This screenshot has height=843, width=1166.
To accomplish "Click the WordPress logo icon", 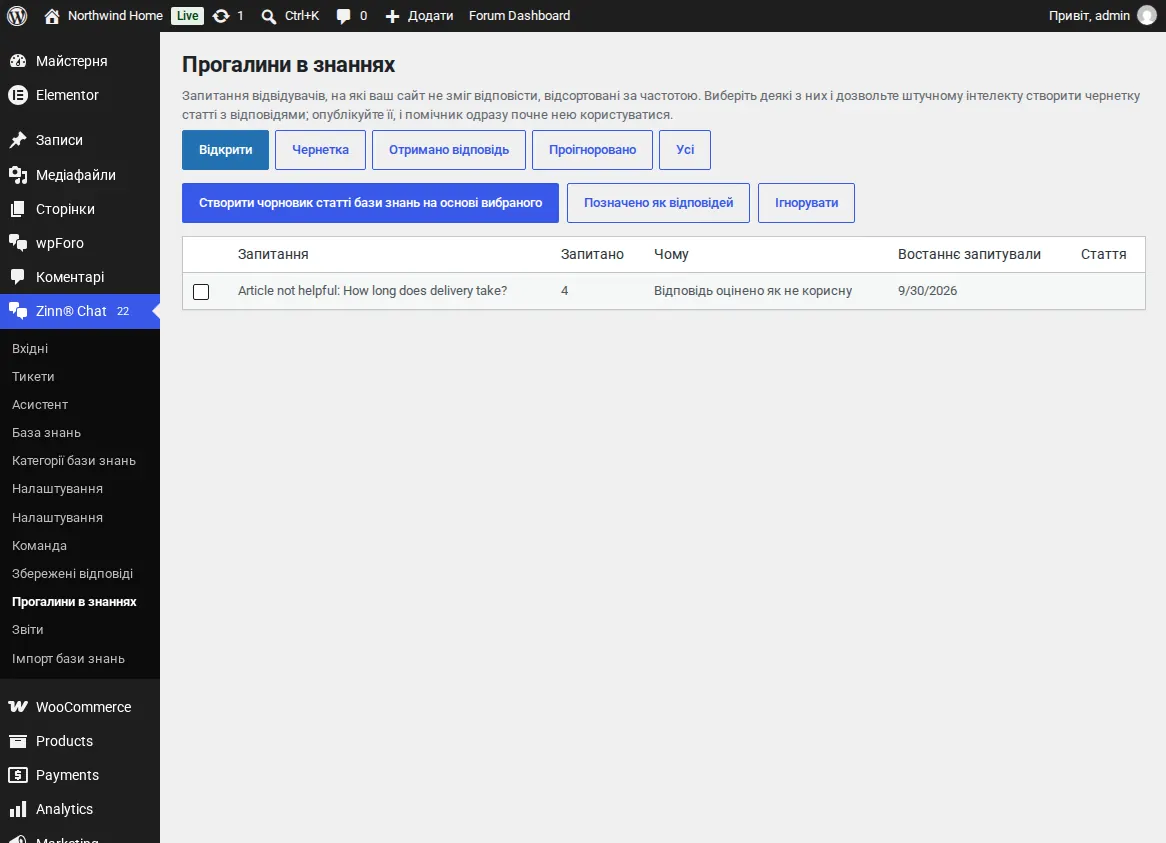I will click(x=17, y=16).
